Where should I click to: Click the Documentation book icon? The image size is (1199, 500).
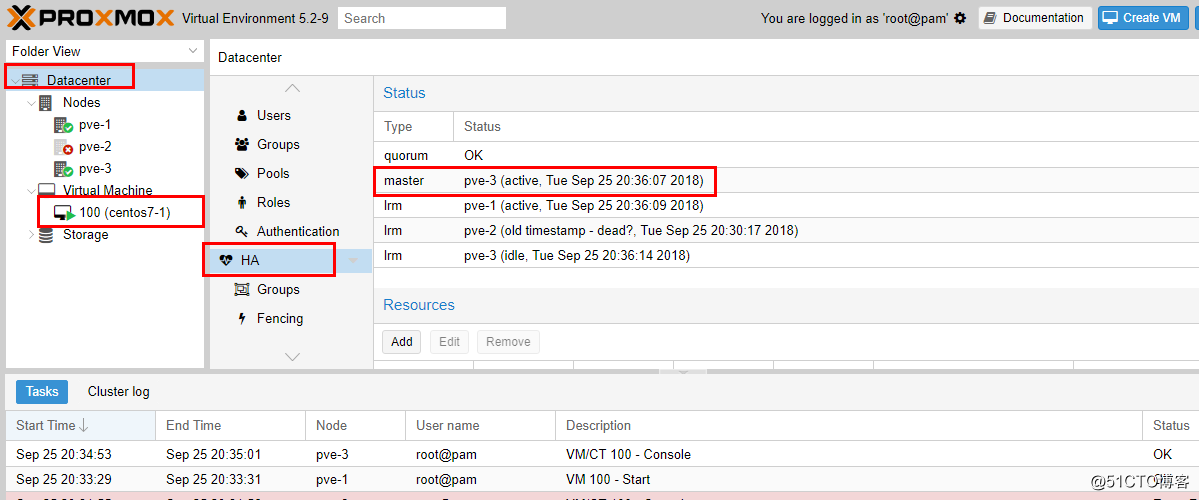coord(990,18)
